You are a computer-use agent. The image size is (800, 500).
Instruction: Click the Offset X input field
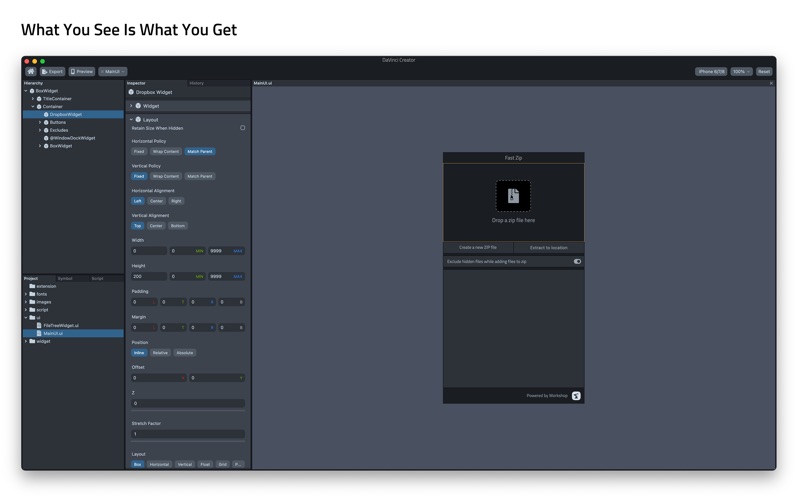pyautogui.click(x=158, y=378)
